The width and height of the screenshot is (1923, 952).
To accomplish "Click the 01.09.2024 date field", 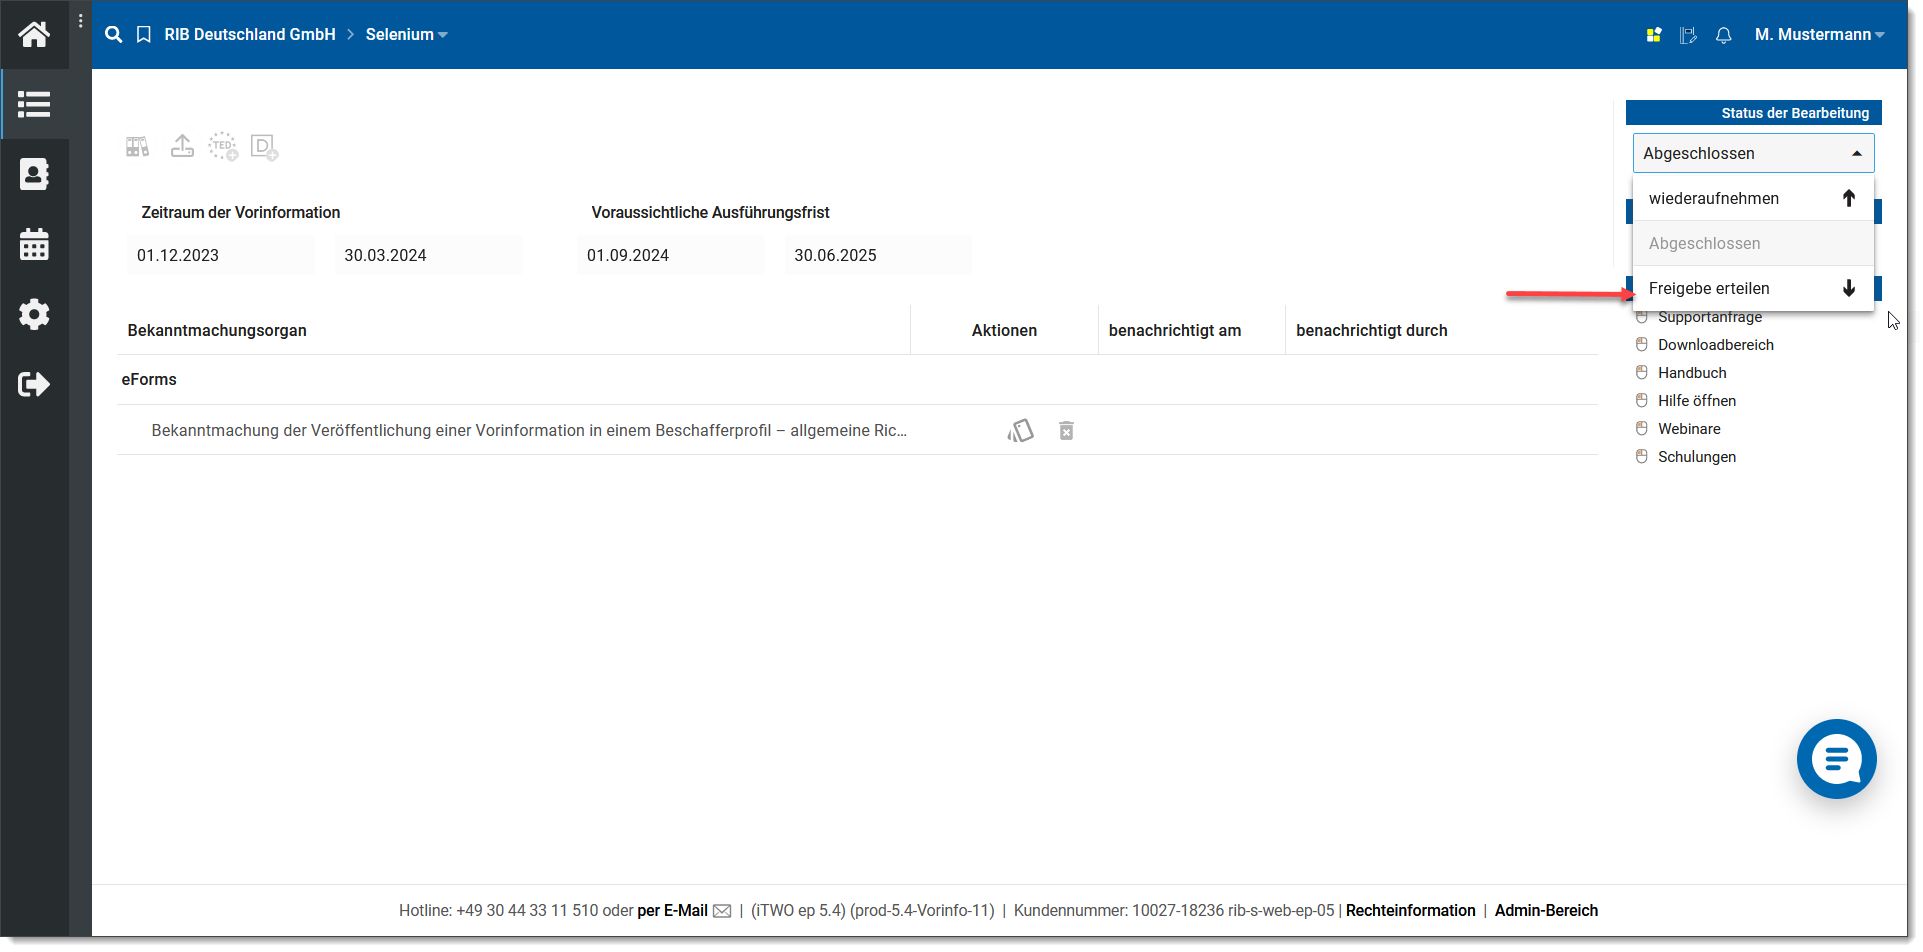I will [x=671, y=255].
